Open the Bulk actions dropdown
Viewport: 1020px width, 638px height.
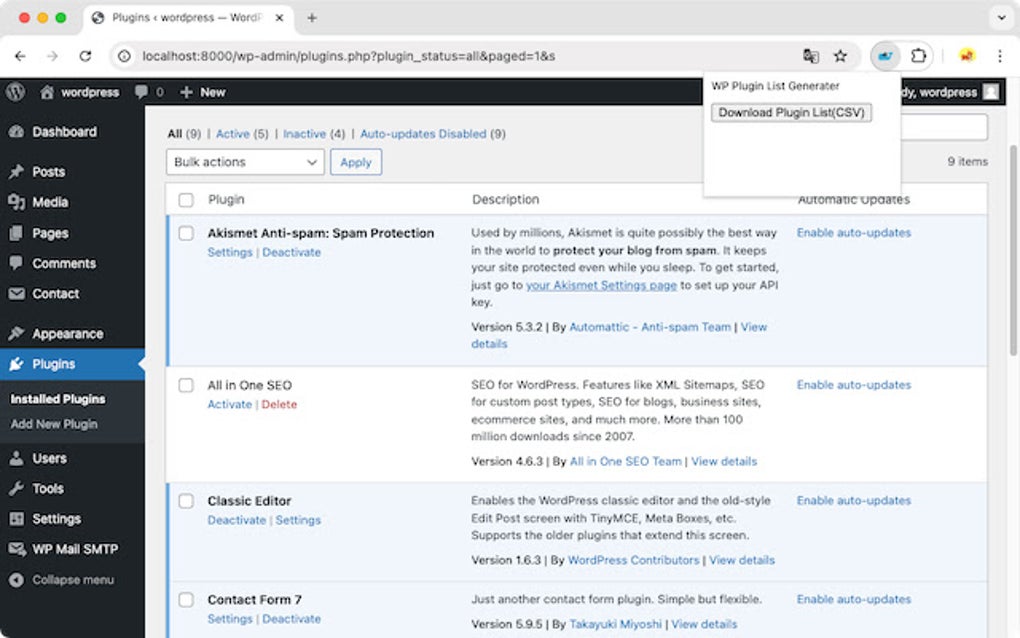(244, 162)
